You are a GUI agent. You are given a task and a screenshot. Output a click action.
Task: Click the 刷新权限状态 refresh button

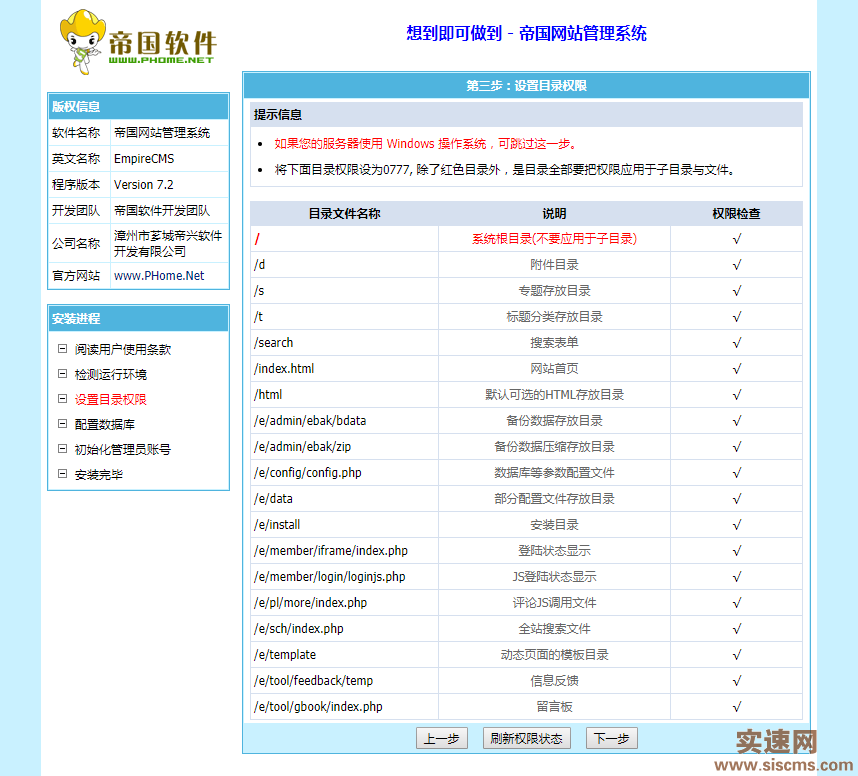point(526,738)
